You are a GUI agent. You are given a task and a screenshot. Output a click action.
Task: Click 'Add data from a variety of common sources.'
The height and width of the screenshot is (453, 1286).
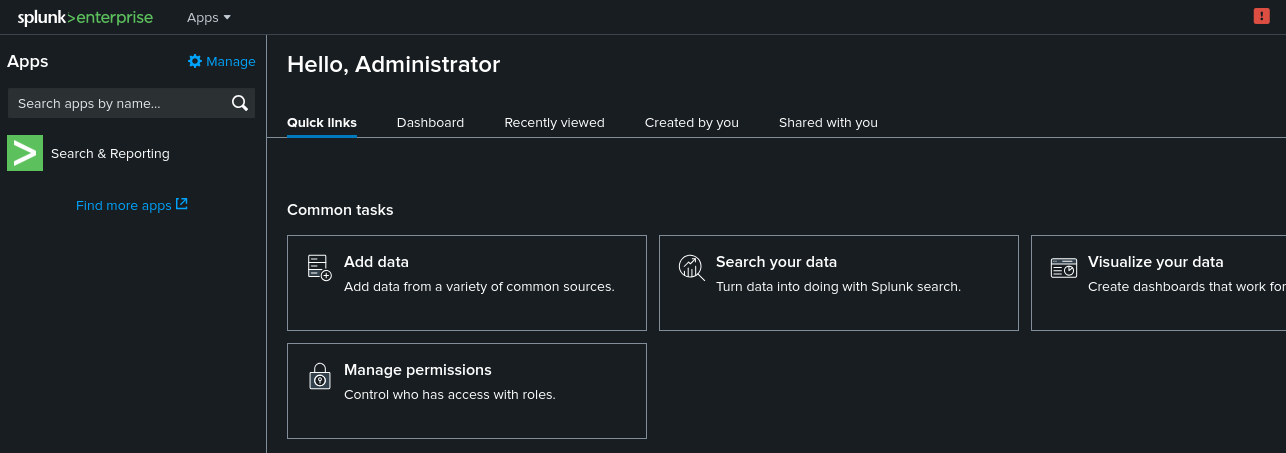[479, 286]
